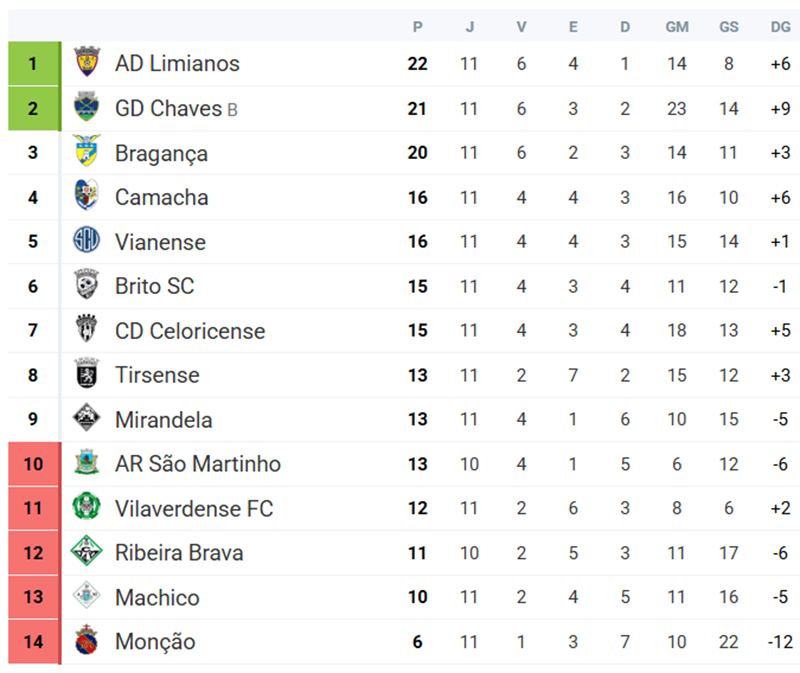Click the green position 1 badge
The height and width of the screenshot is (673, 800).
pyautogui.click(x=33, y=63)
